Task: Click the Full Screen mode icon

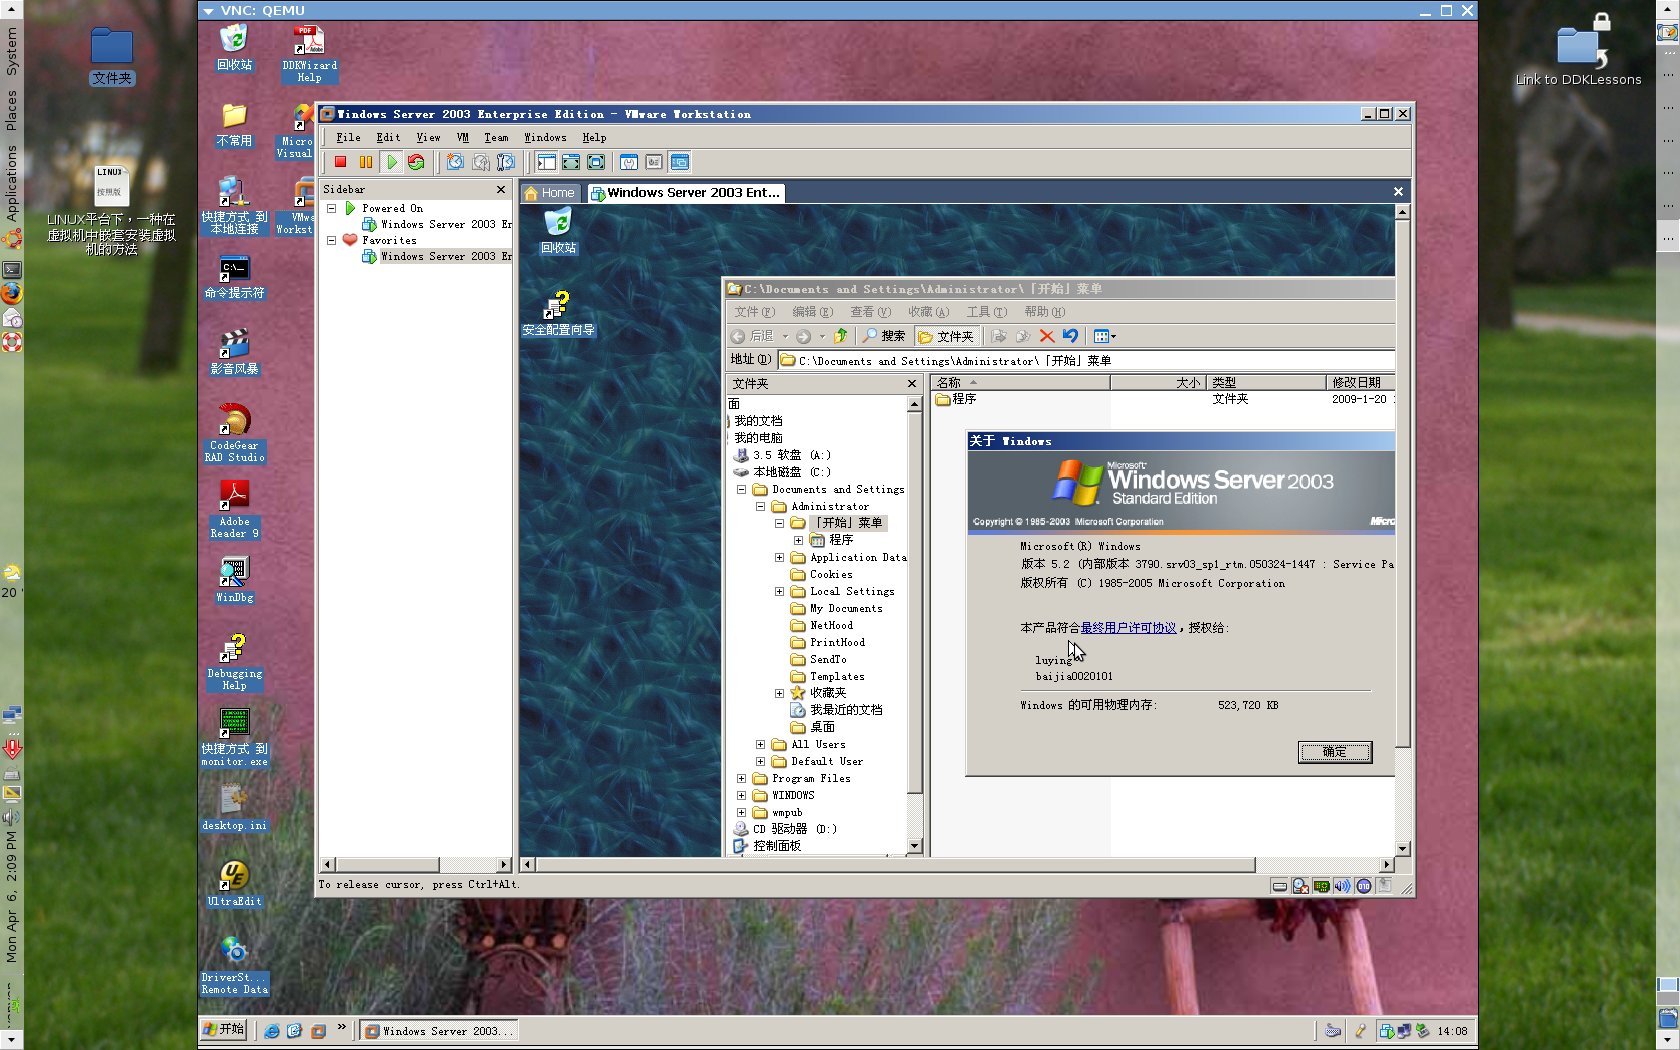Action: [596, 162]
